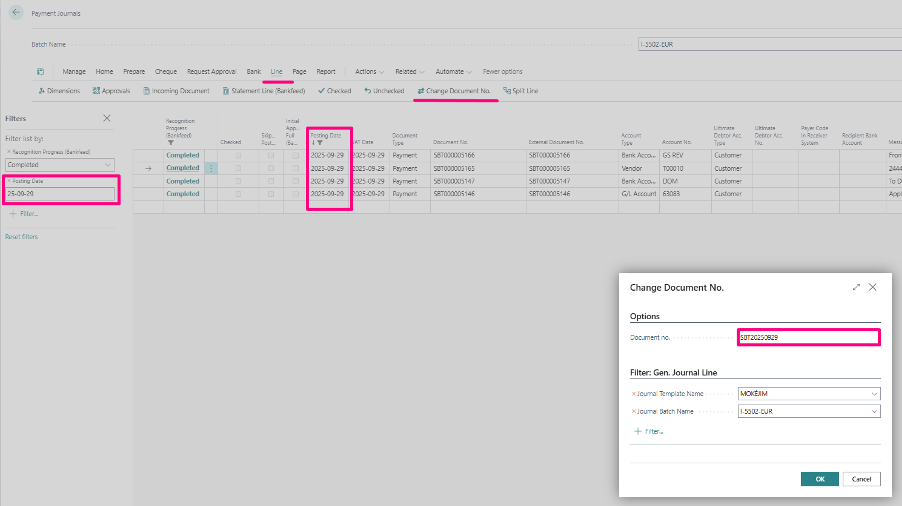Open the Manage menu
902x506 pixels.
tap(74, 72)
